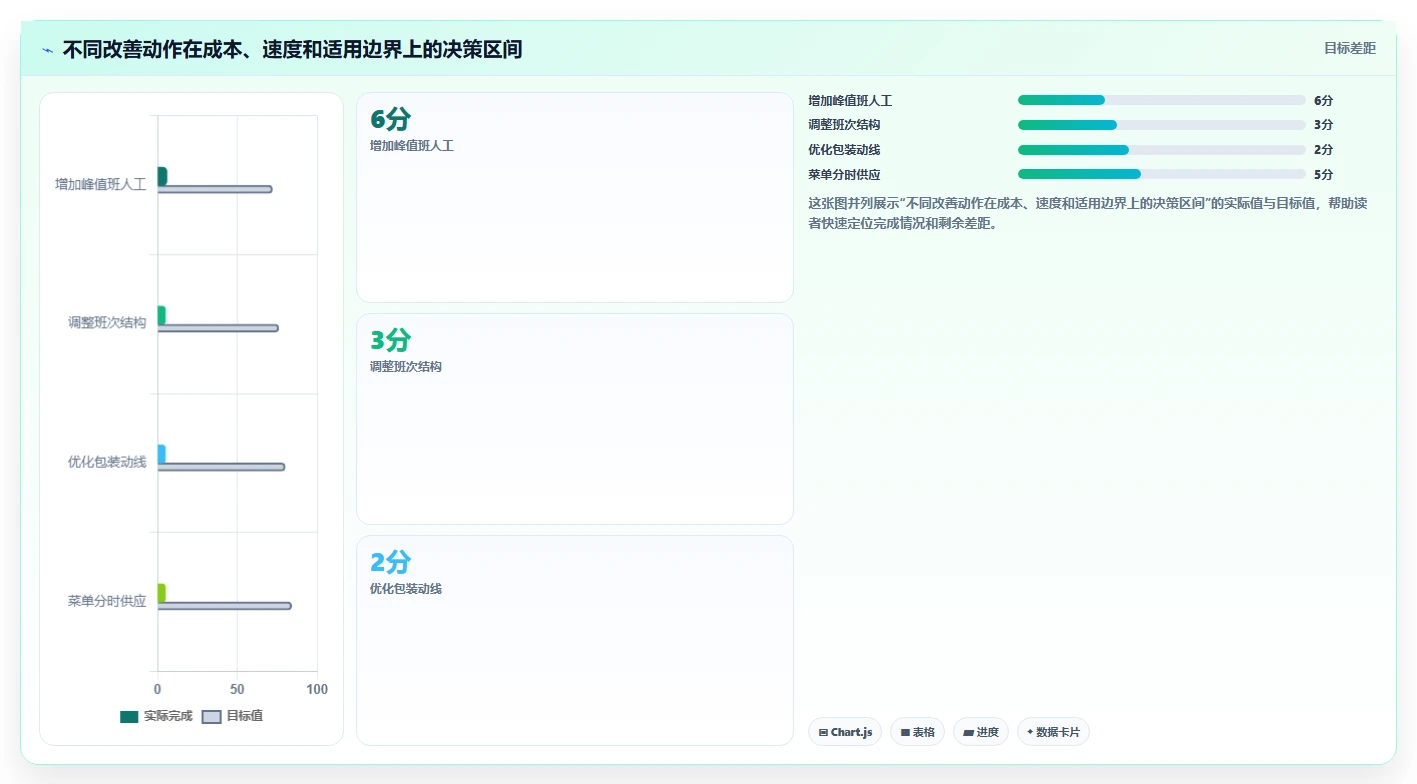
Task: Click the lightning icon beside the title
Action: 48,50
